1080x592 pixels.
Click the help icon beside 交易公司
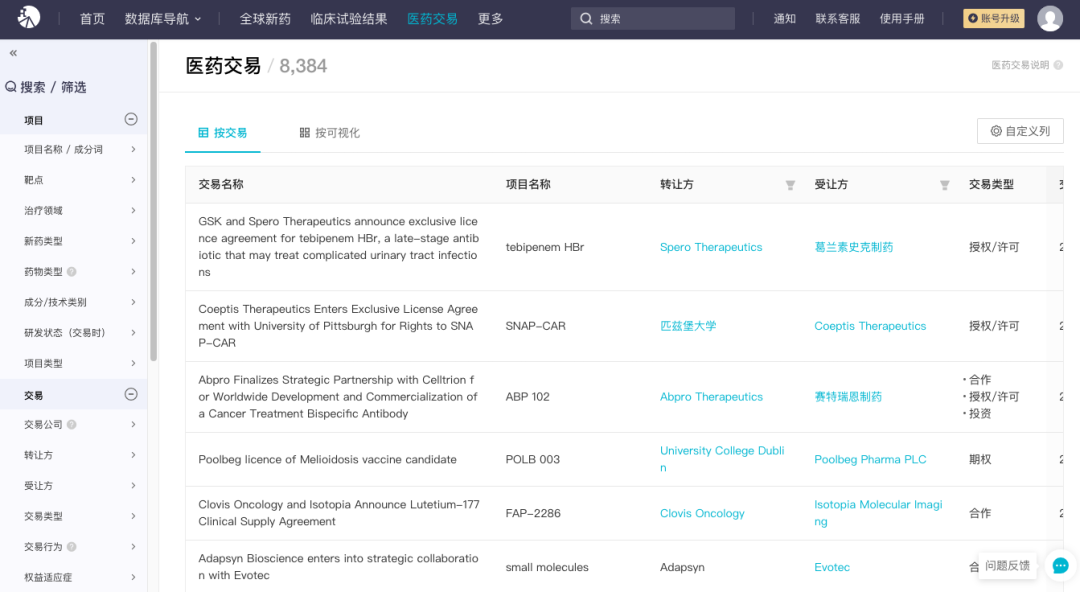click(x=72, y=425)
